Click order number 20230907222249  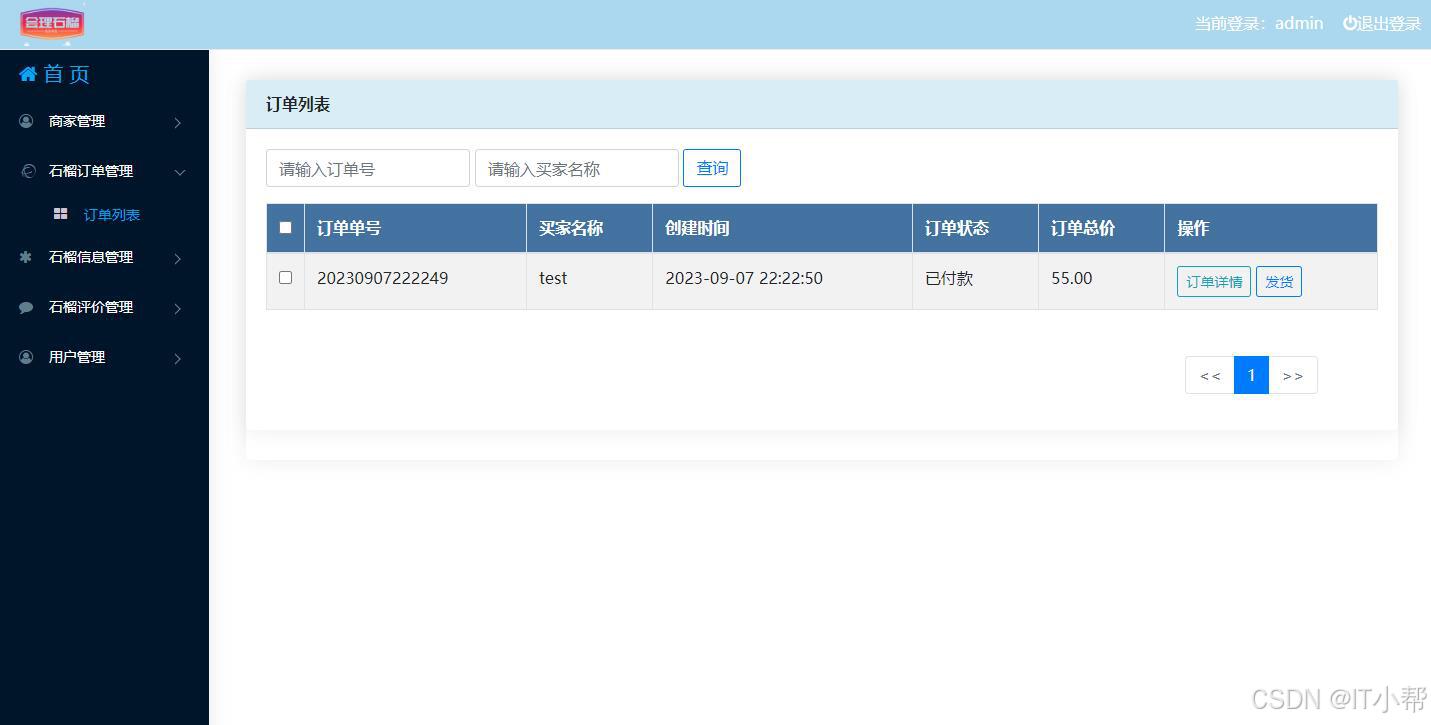point(382,278)
